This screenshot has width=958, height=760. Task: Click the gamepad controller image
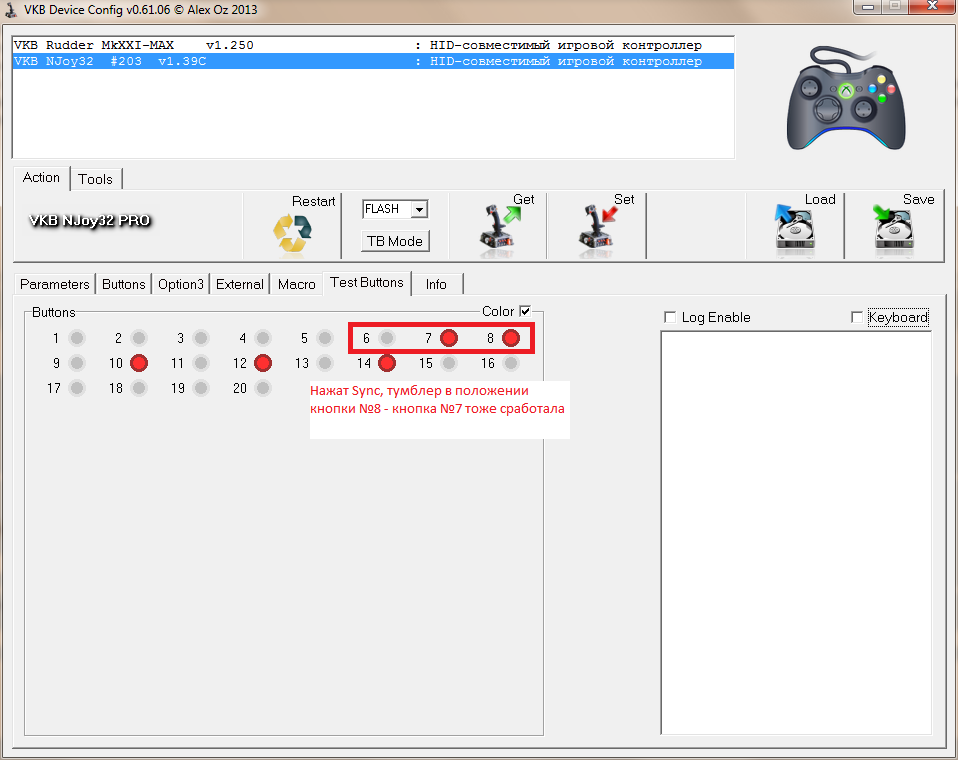click(x=846, y=98)
